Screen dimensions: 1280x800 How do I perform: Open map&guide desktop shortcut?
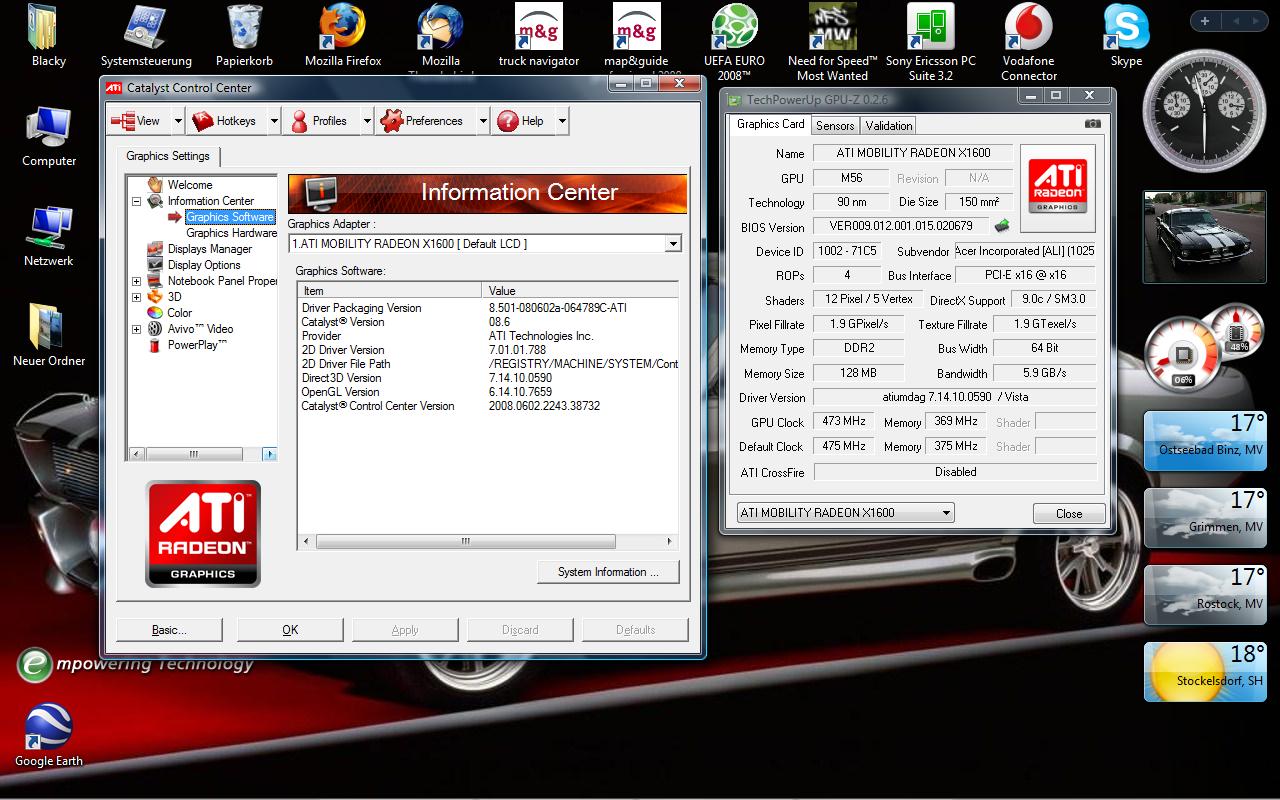point(636,39)
